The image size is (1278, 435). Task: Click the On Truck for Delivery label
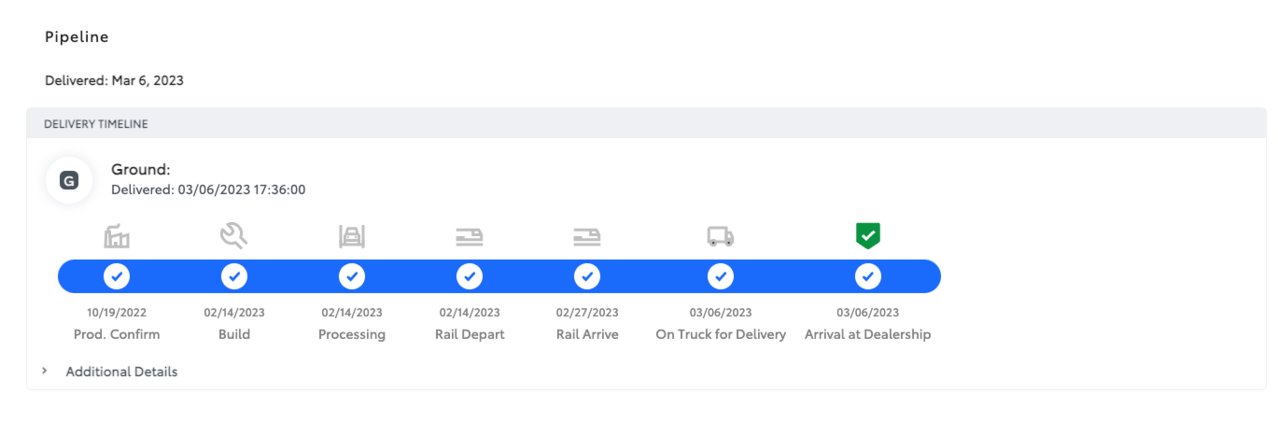tap(720, 334)
